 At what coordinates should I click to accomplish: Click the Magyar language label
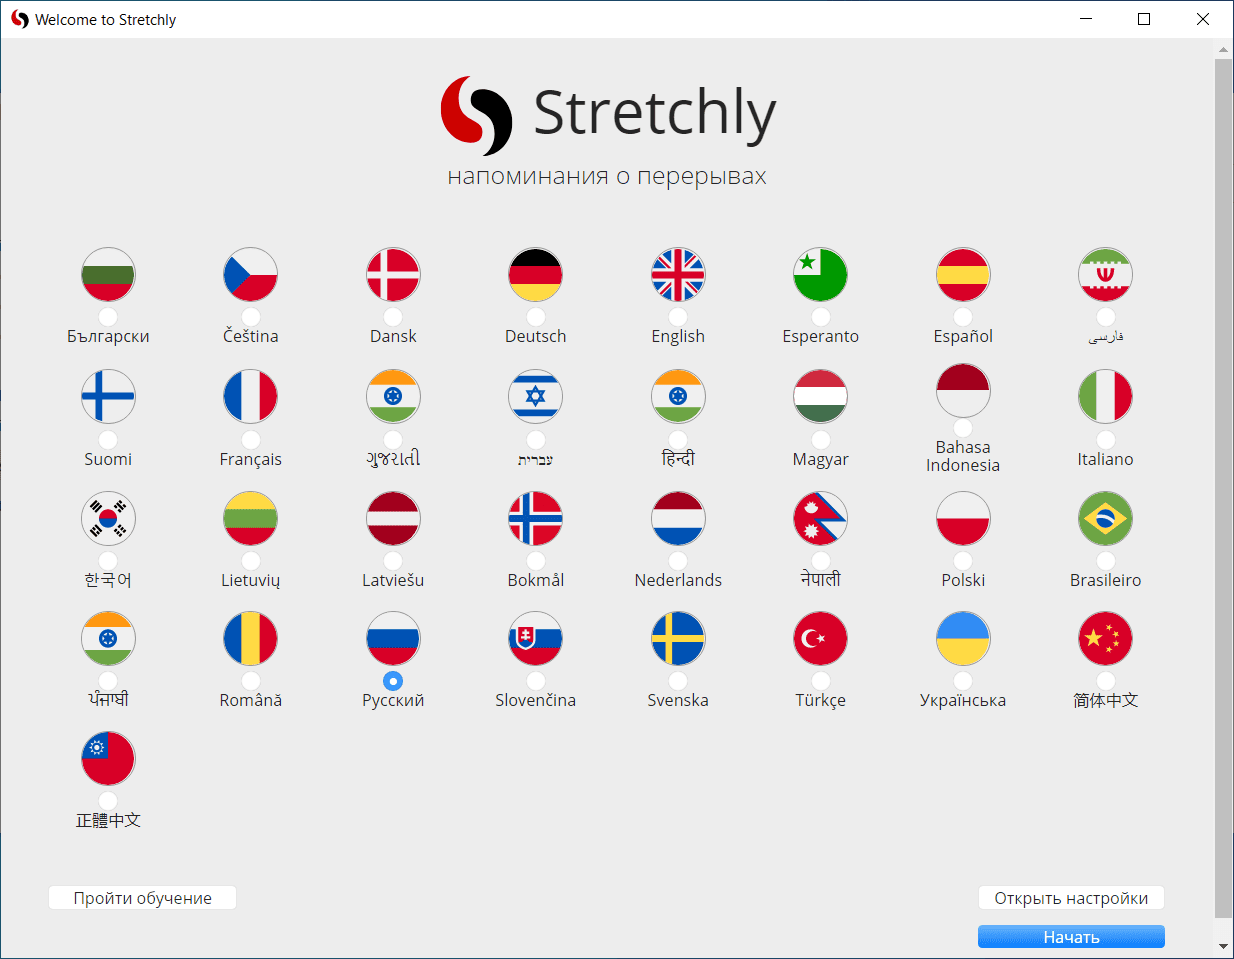pyautogui.click(x=821, y=459)
